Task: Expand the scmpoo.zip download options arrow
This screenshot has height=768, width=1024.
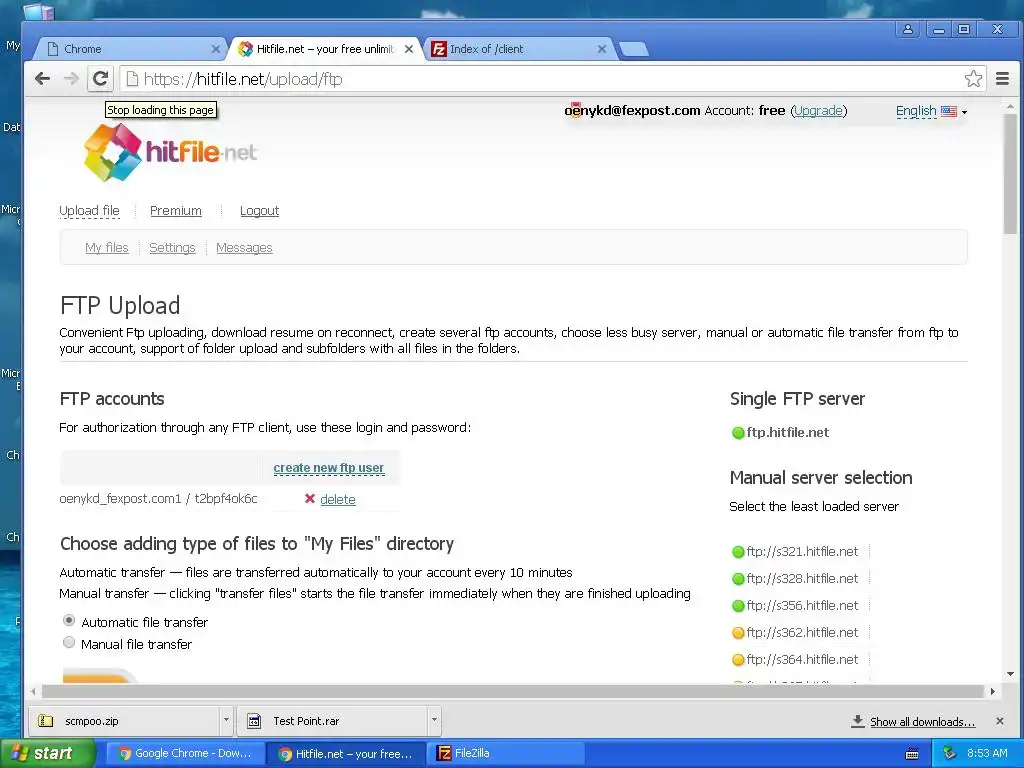Action: point(226,720)
